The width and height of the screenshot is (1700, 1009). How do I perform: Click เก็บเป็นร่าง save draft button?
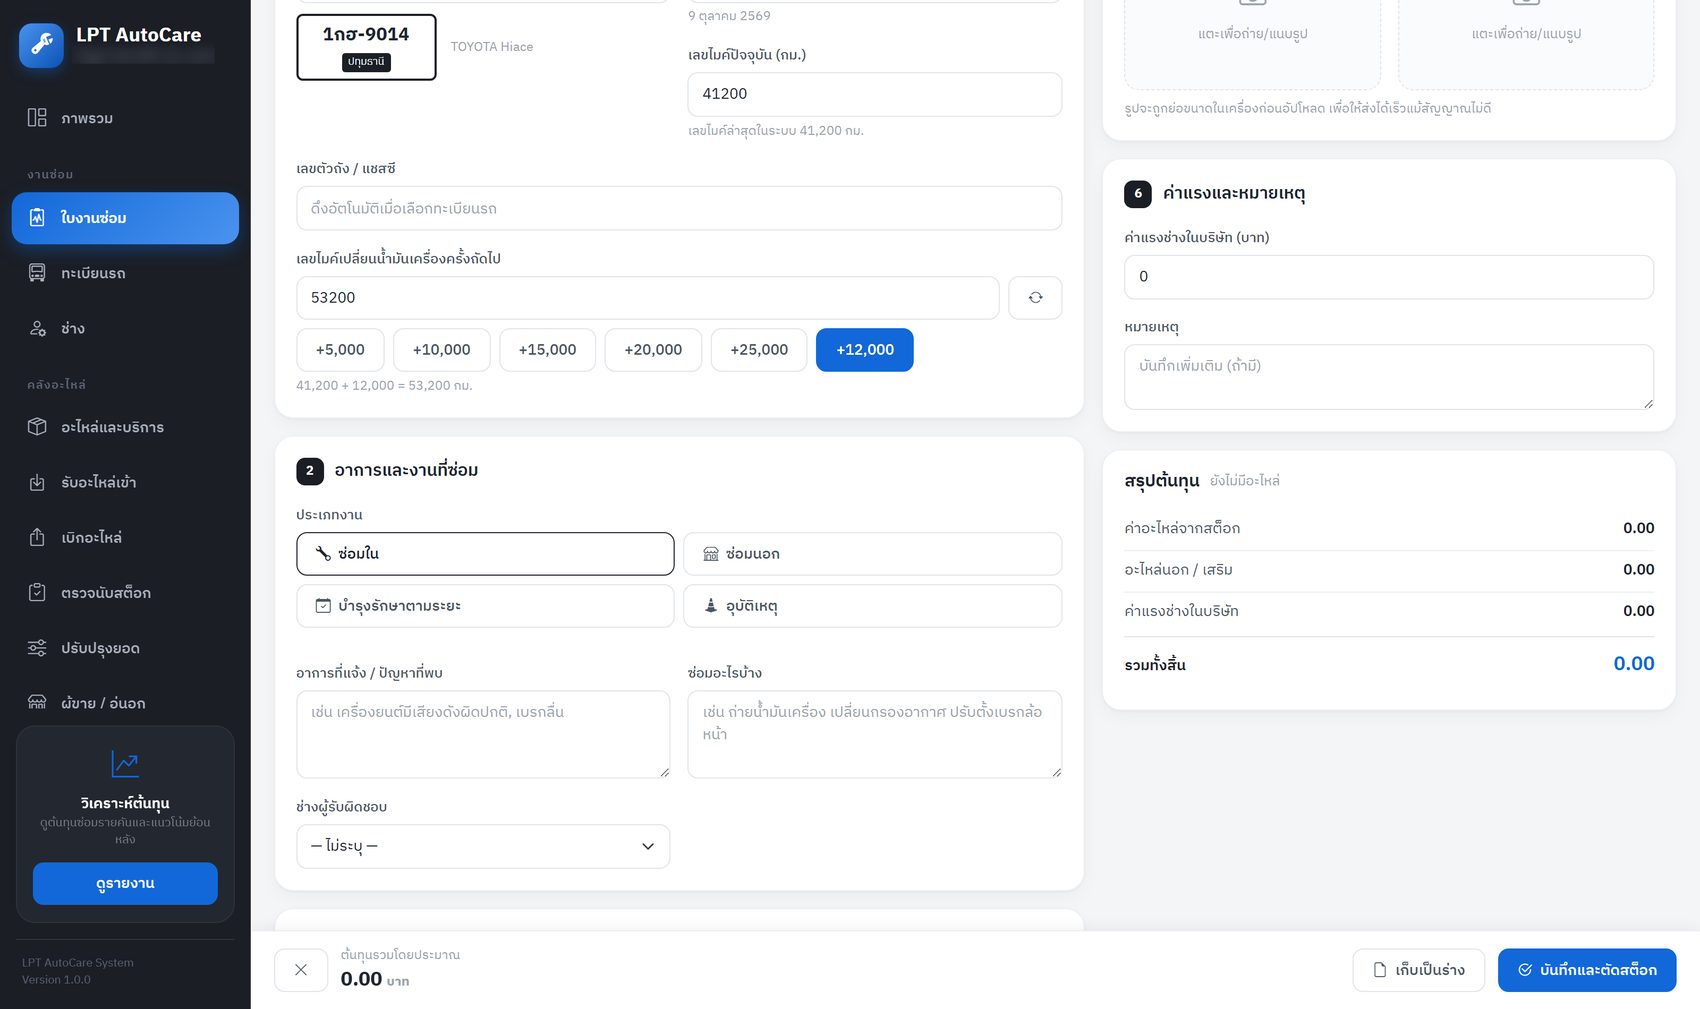pyautogui.click(x=1419, y=970)
